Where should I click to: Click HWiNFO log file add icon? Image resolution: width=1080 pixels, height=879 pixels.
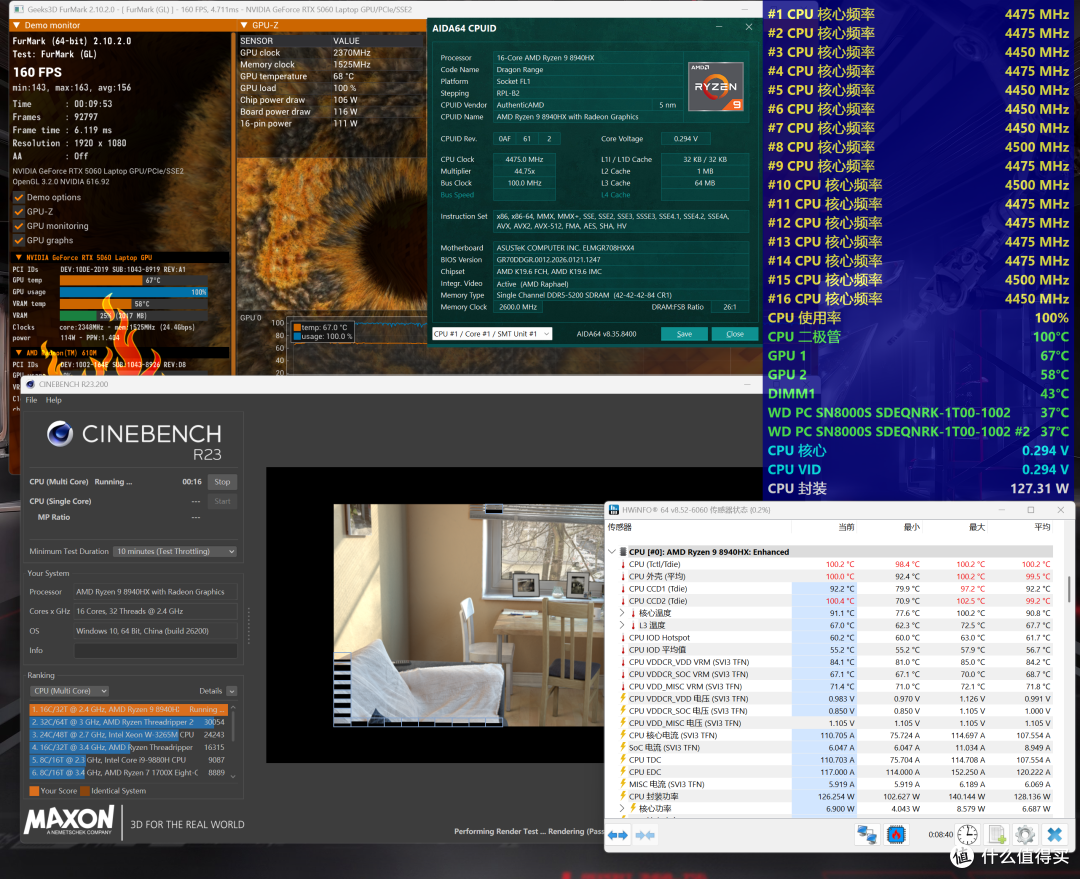pyautogui.click(x=997, y=835)
